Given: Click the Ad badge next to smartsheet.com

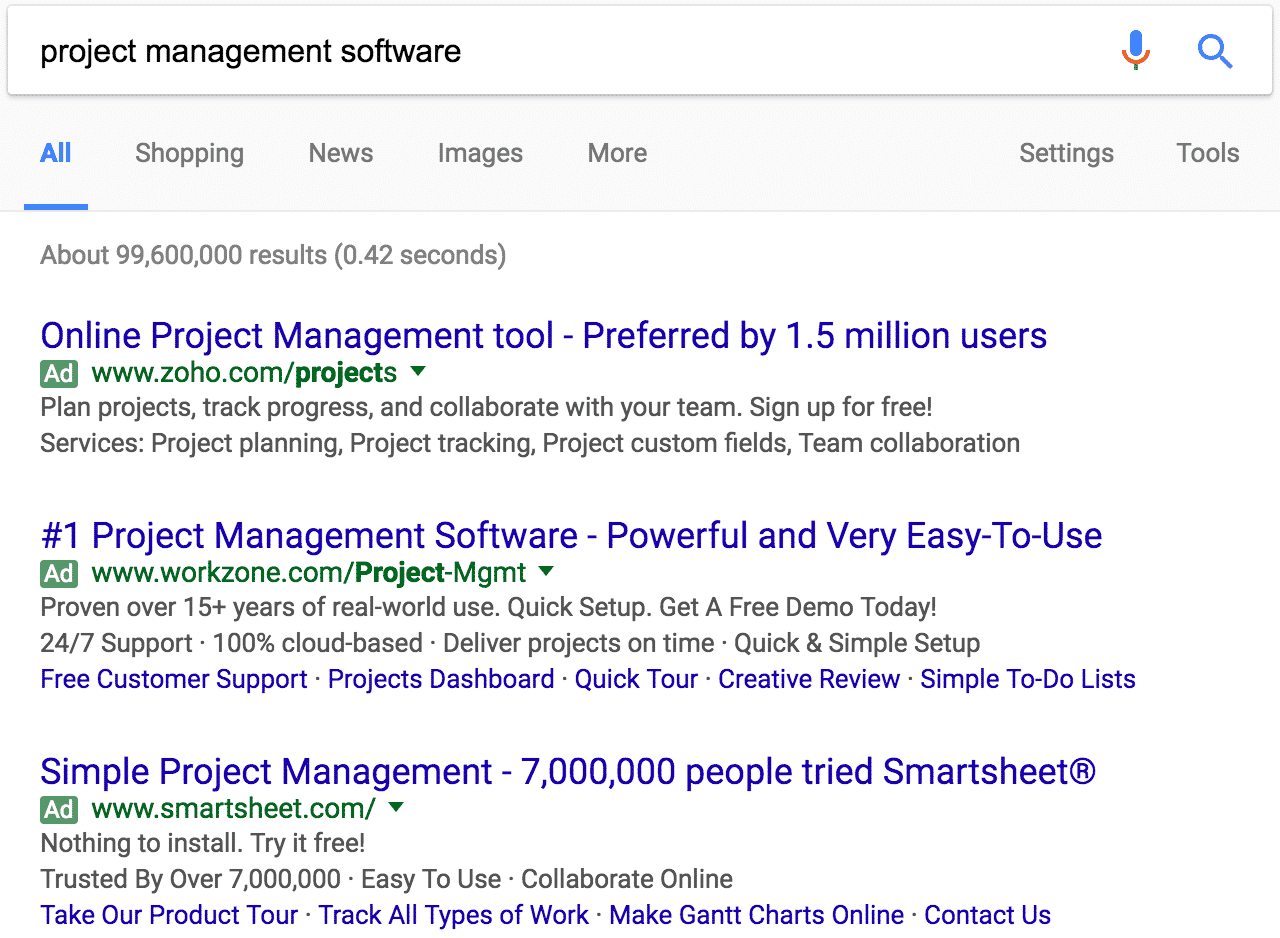Looking at the screenshot, I should click(x=59, y=809).
